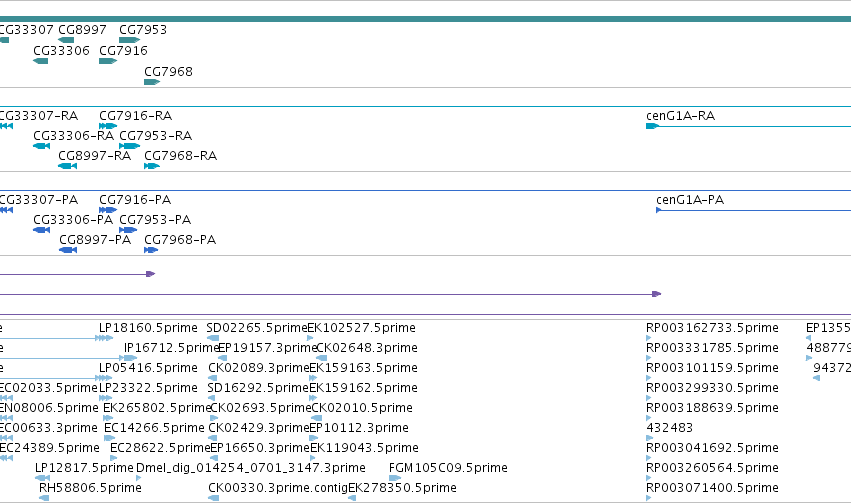The image size is (851, 503).
Task: Select RP003101159.5prime label
Action: point(712,368)
